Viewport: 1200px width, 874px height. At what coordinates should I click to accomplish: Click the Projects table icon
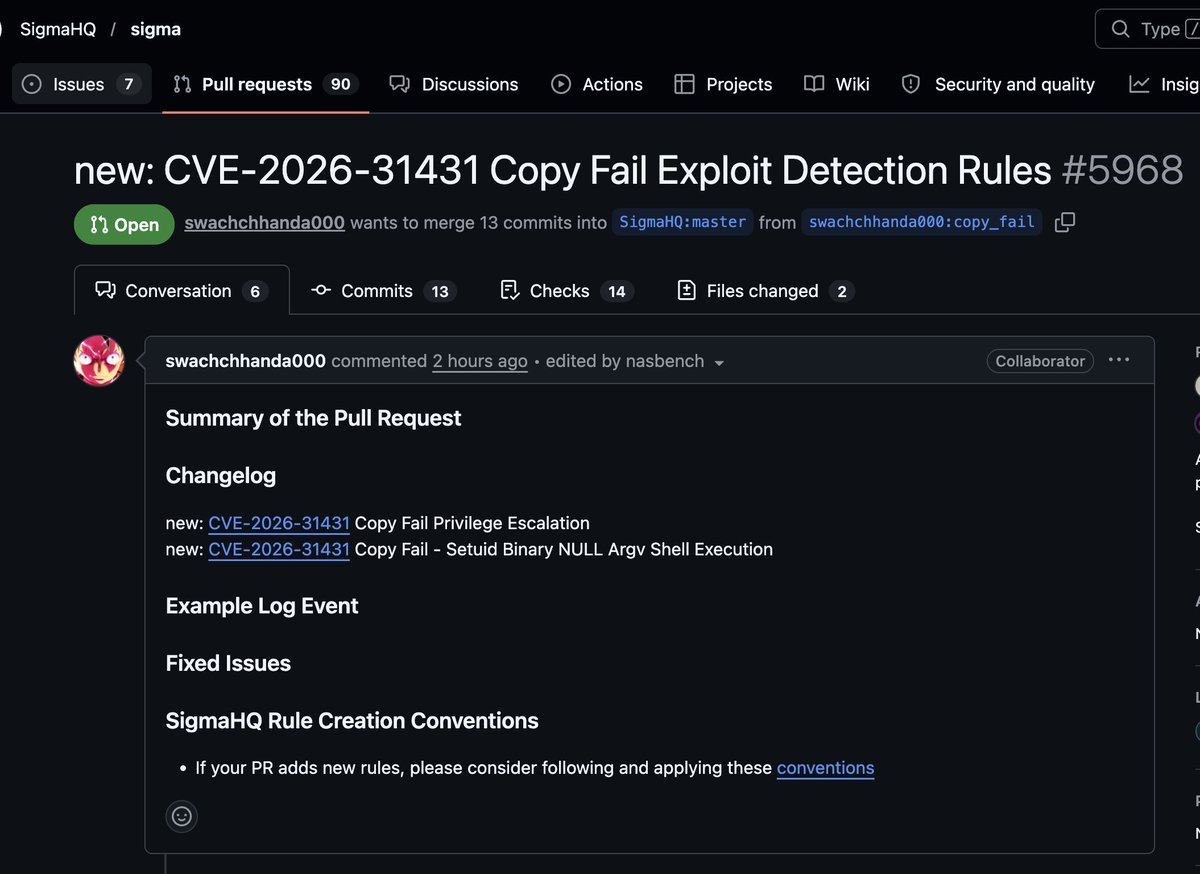(x=684, y=84)
